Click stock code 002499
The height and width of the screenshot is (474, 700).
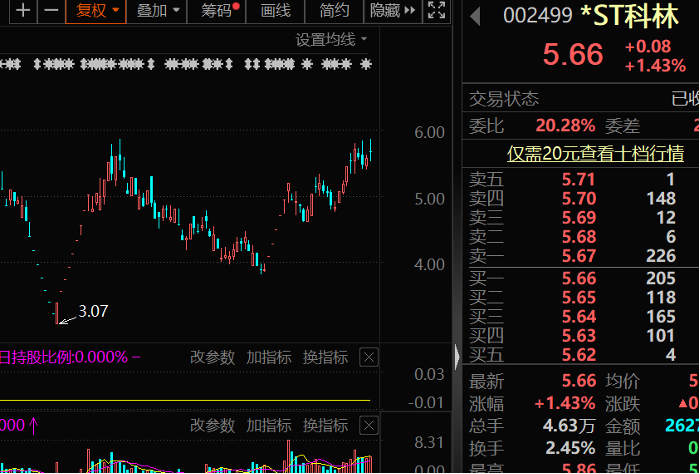[538, 17]
